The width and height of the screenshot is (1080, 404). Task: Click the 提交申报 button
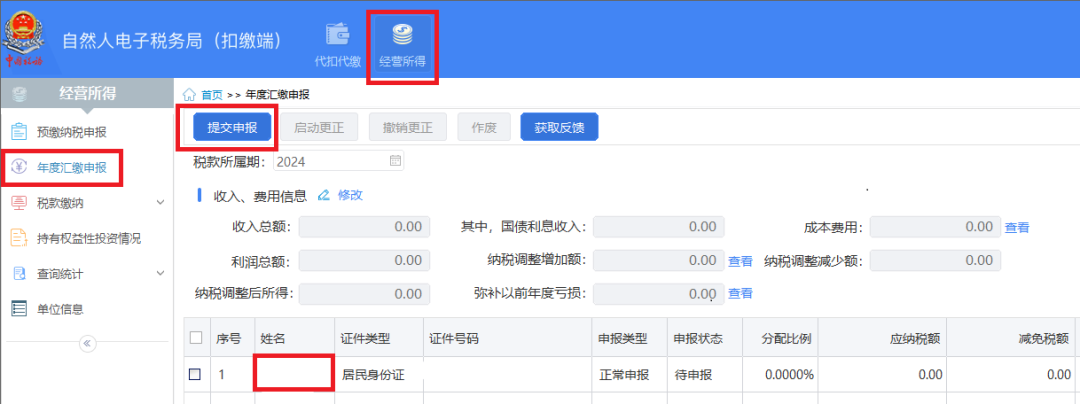pos(232,127)
